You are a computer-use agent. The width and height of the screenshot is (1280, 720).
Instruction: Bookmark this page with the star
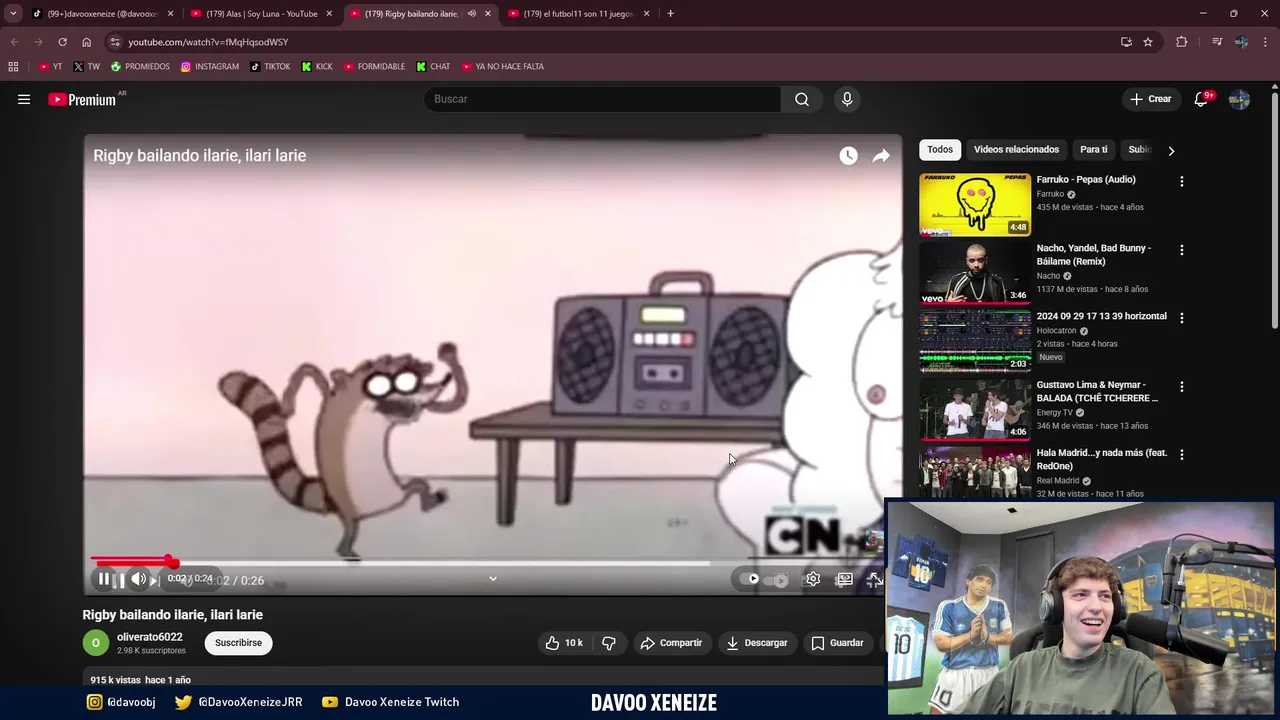(x=1148, y=42)
